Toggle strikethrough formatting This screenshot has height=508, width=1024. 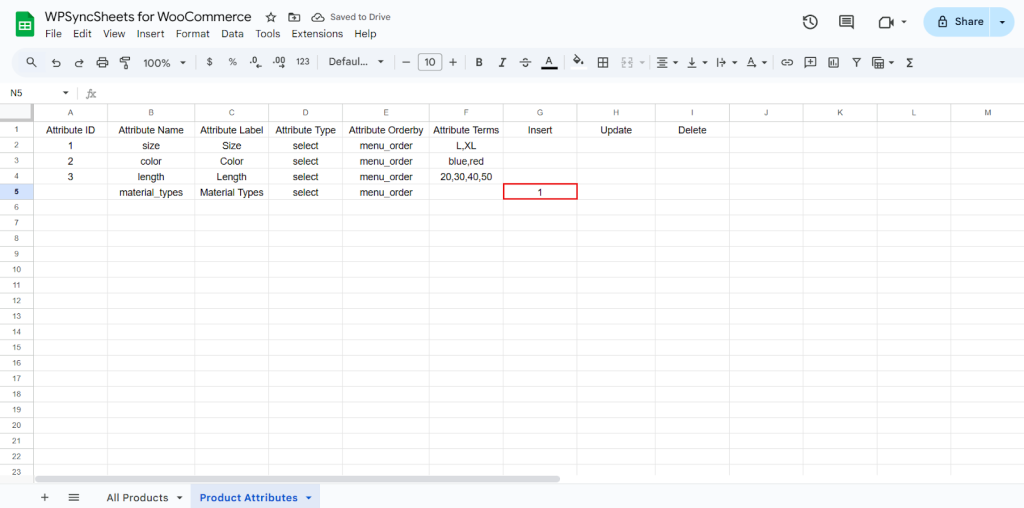point(525,63)
